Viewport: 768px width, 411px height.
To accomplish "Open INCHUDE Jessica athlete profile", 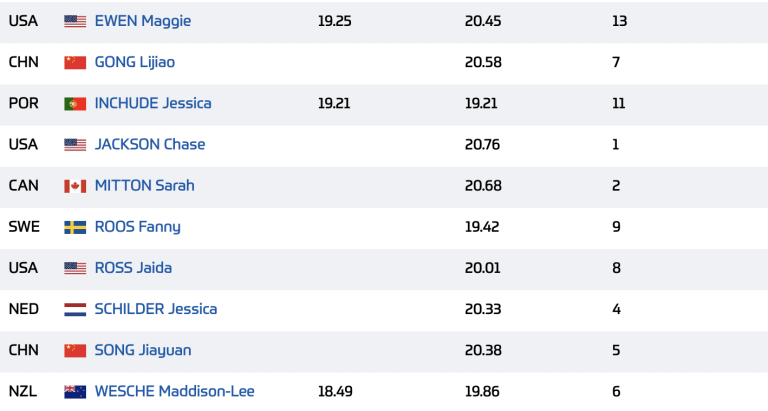I will (153, 103).
